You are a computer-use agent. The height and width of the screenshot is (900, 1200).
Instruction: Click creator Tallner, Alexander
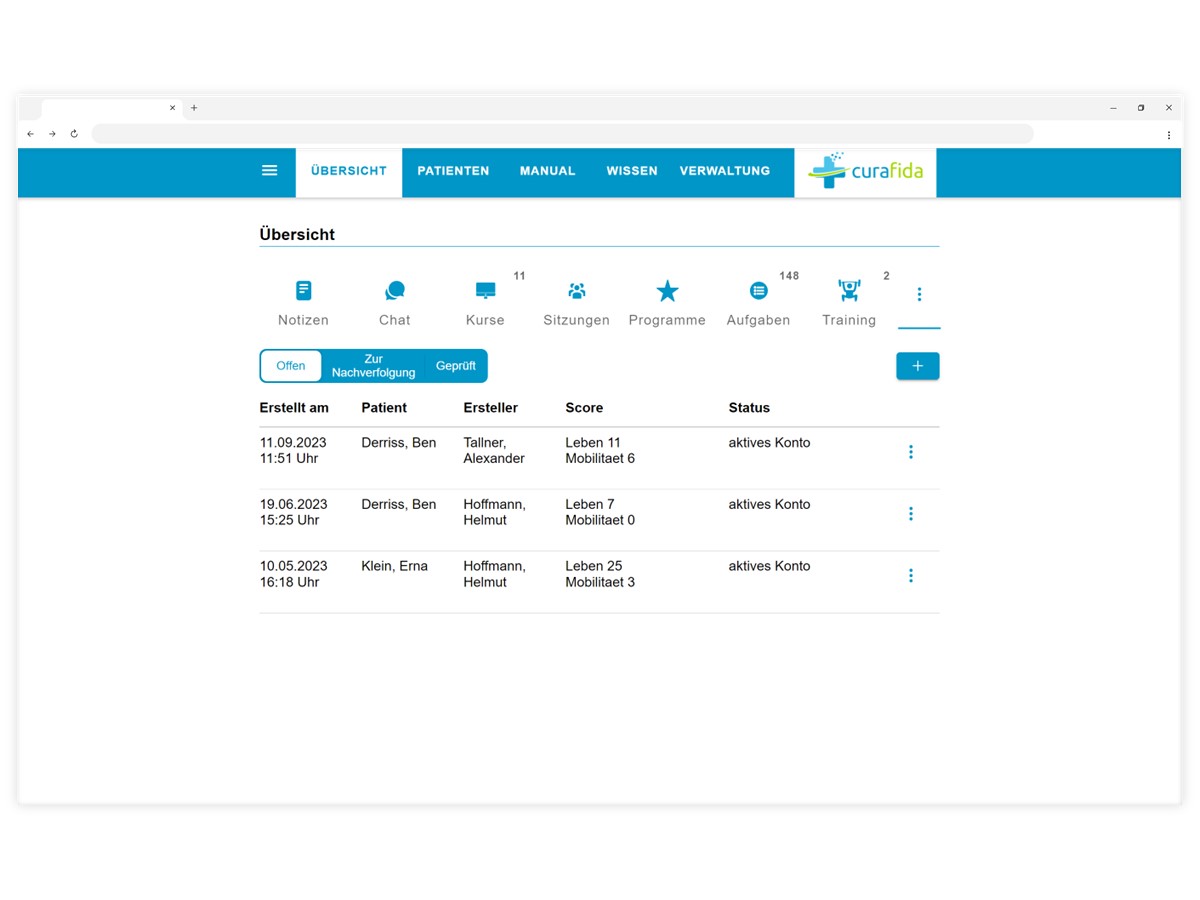[x=494, y=451]
